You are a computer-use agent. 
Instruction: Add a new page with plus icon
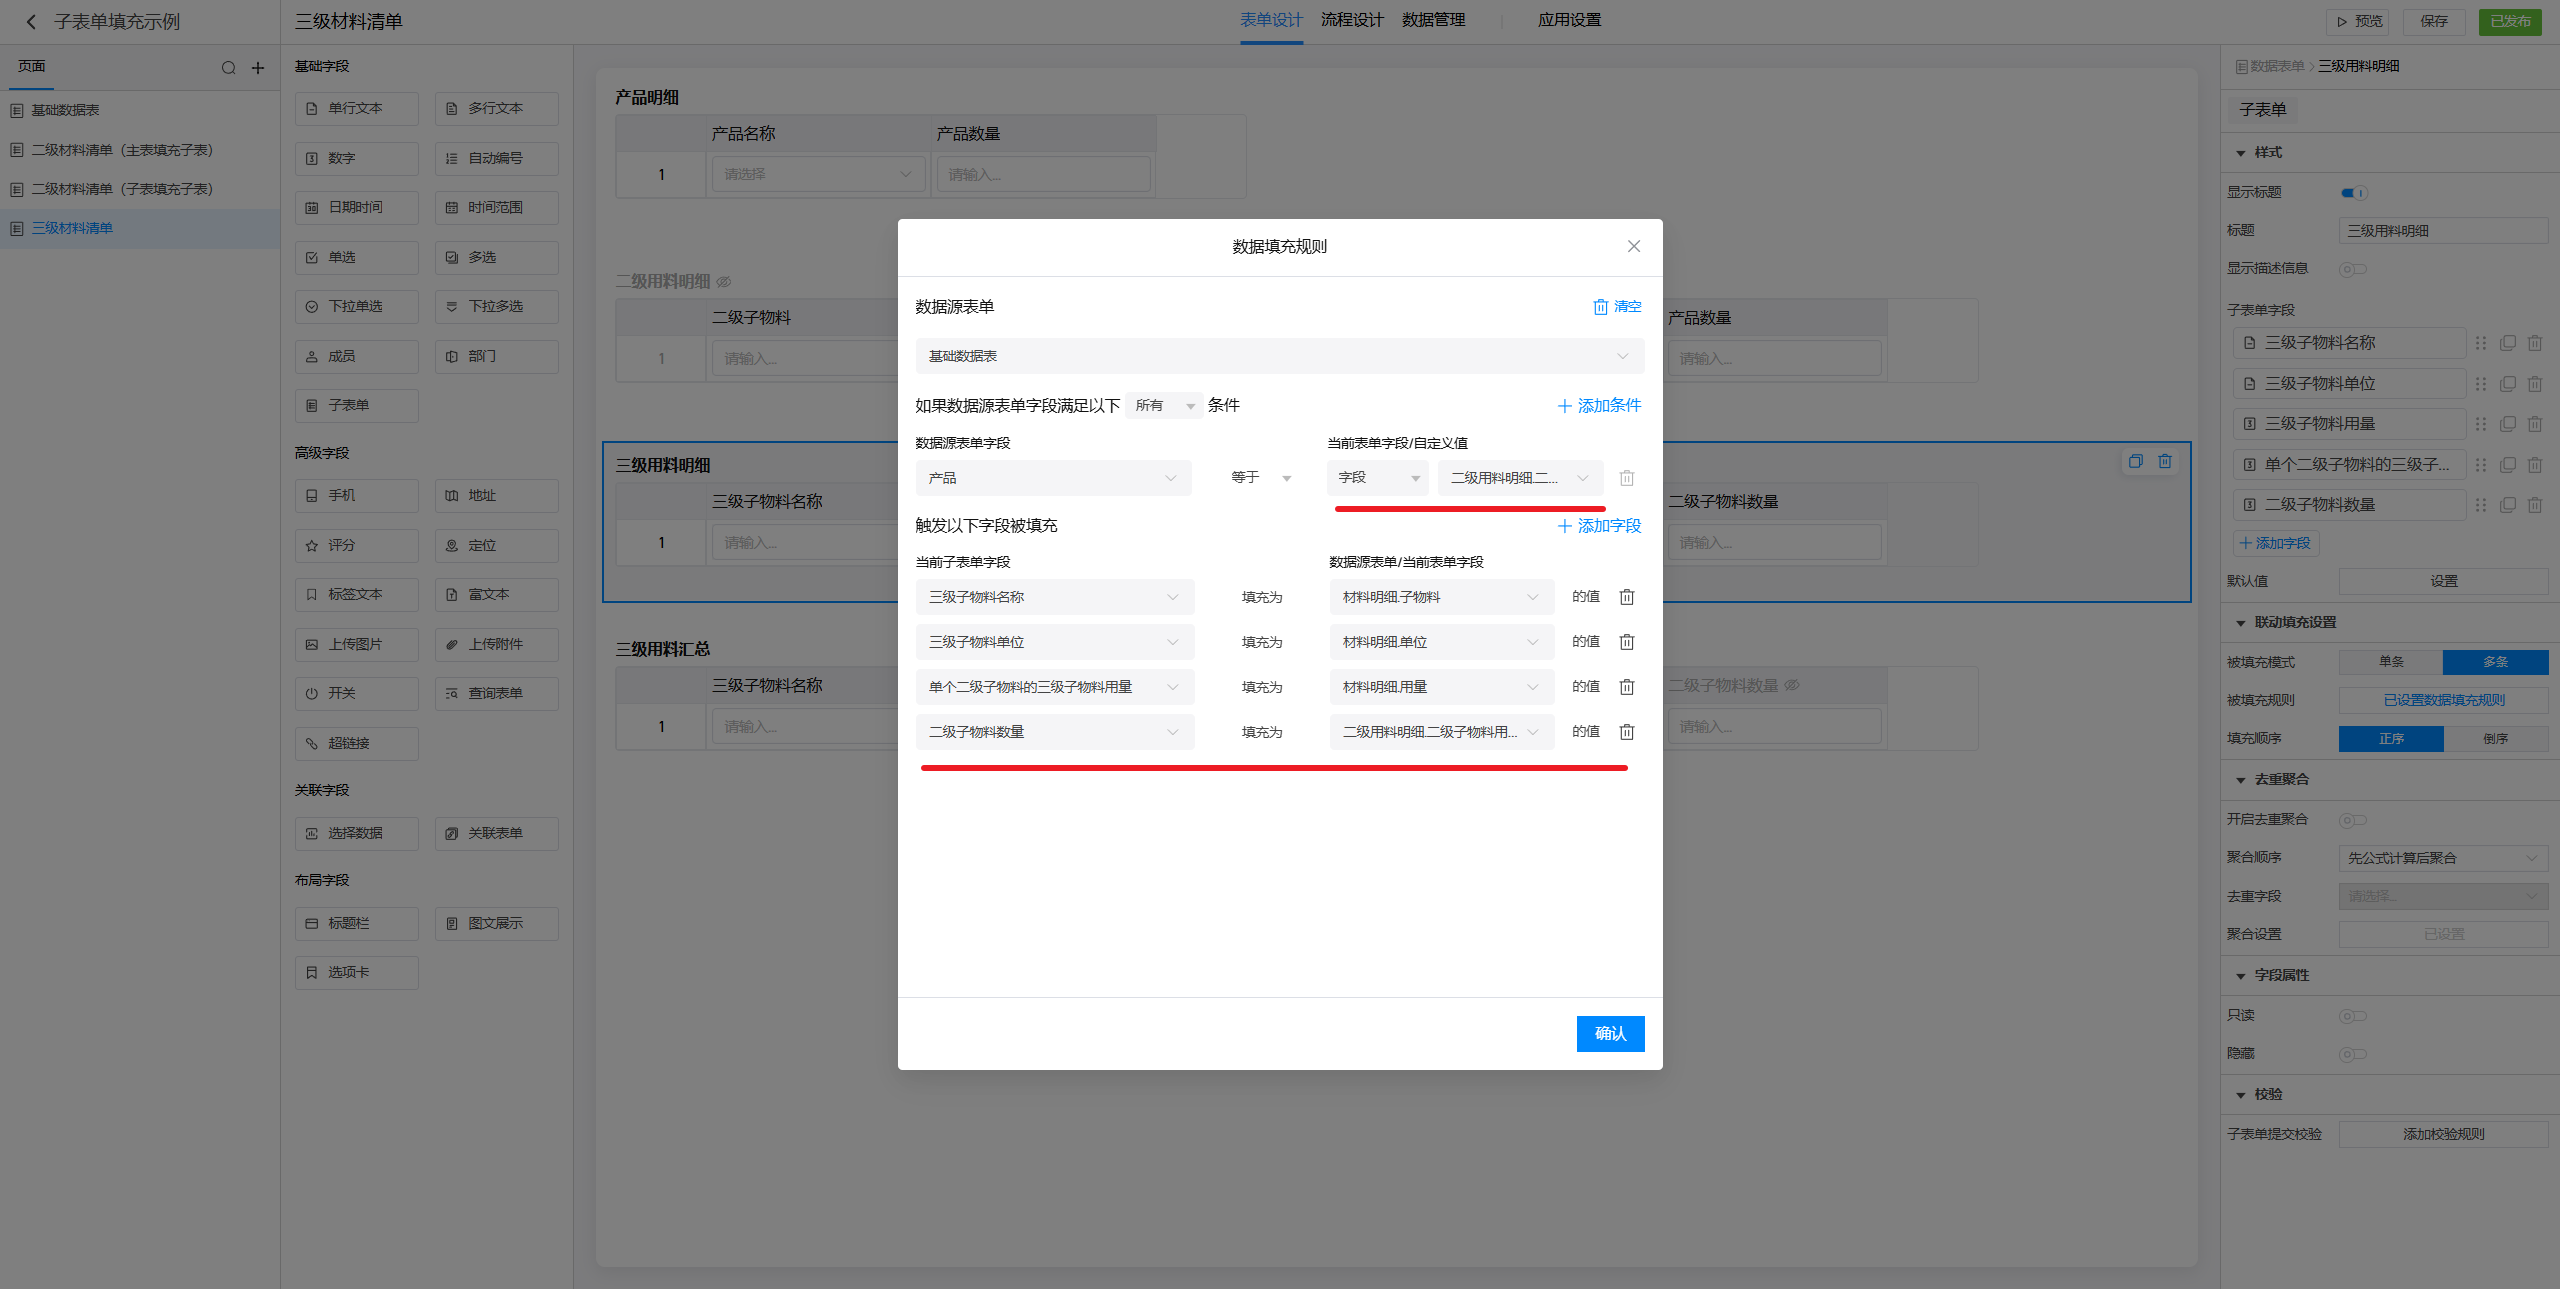[258, 68]
